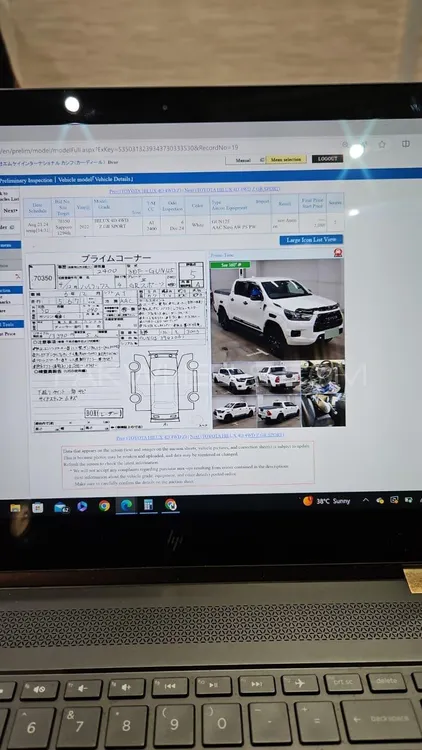Switch to the Microsoft Edge taskbar icon
This screenshot has height=750, width=422.
tap(126, 505)
